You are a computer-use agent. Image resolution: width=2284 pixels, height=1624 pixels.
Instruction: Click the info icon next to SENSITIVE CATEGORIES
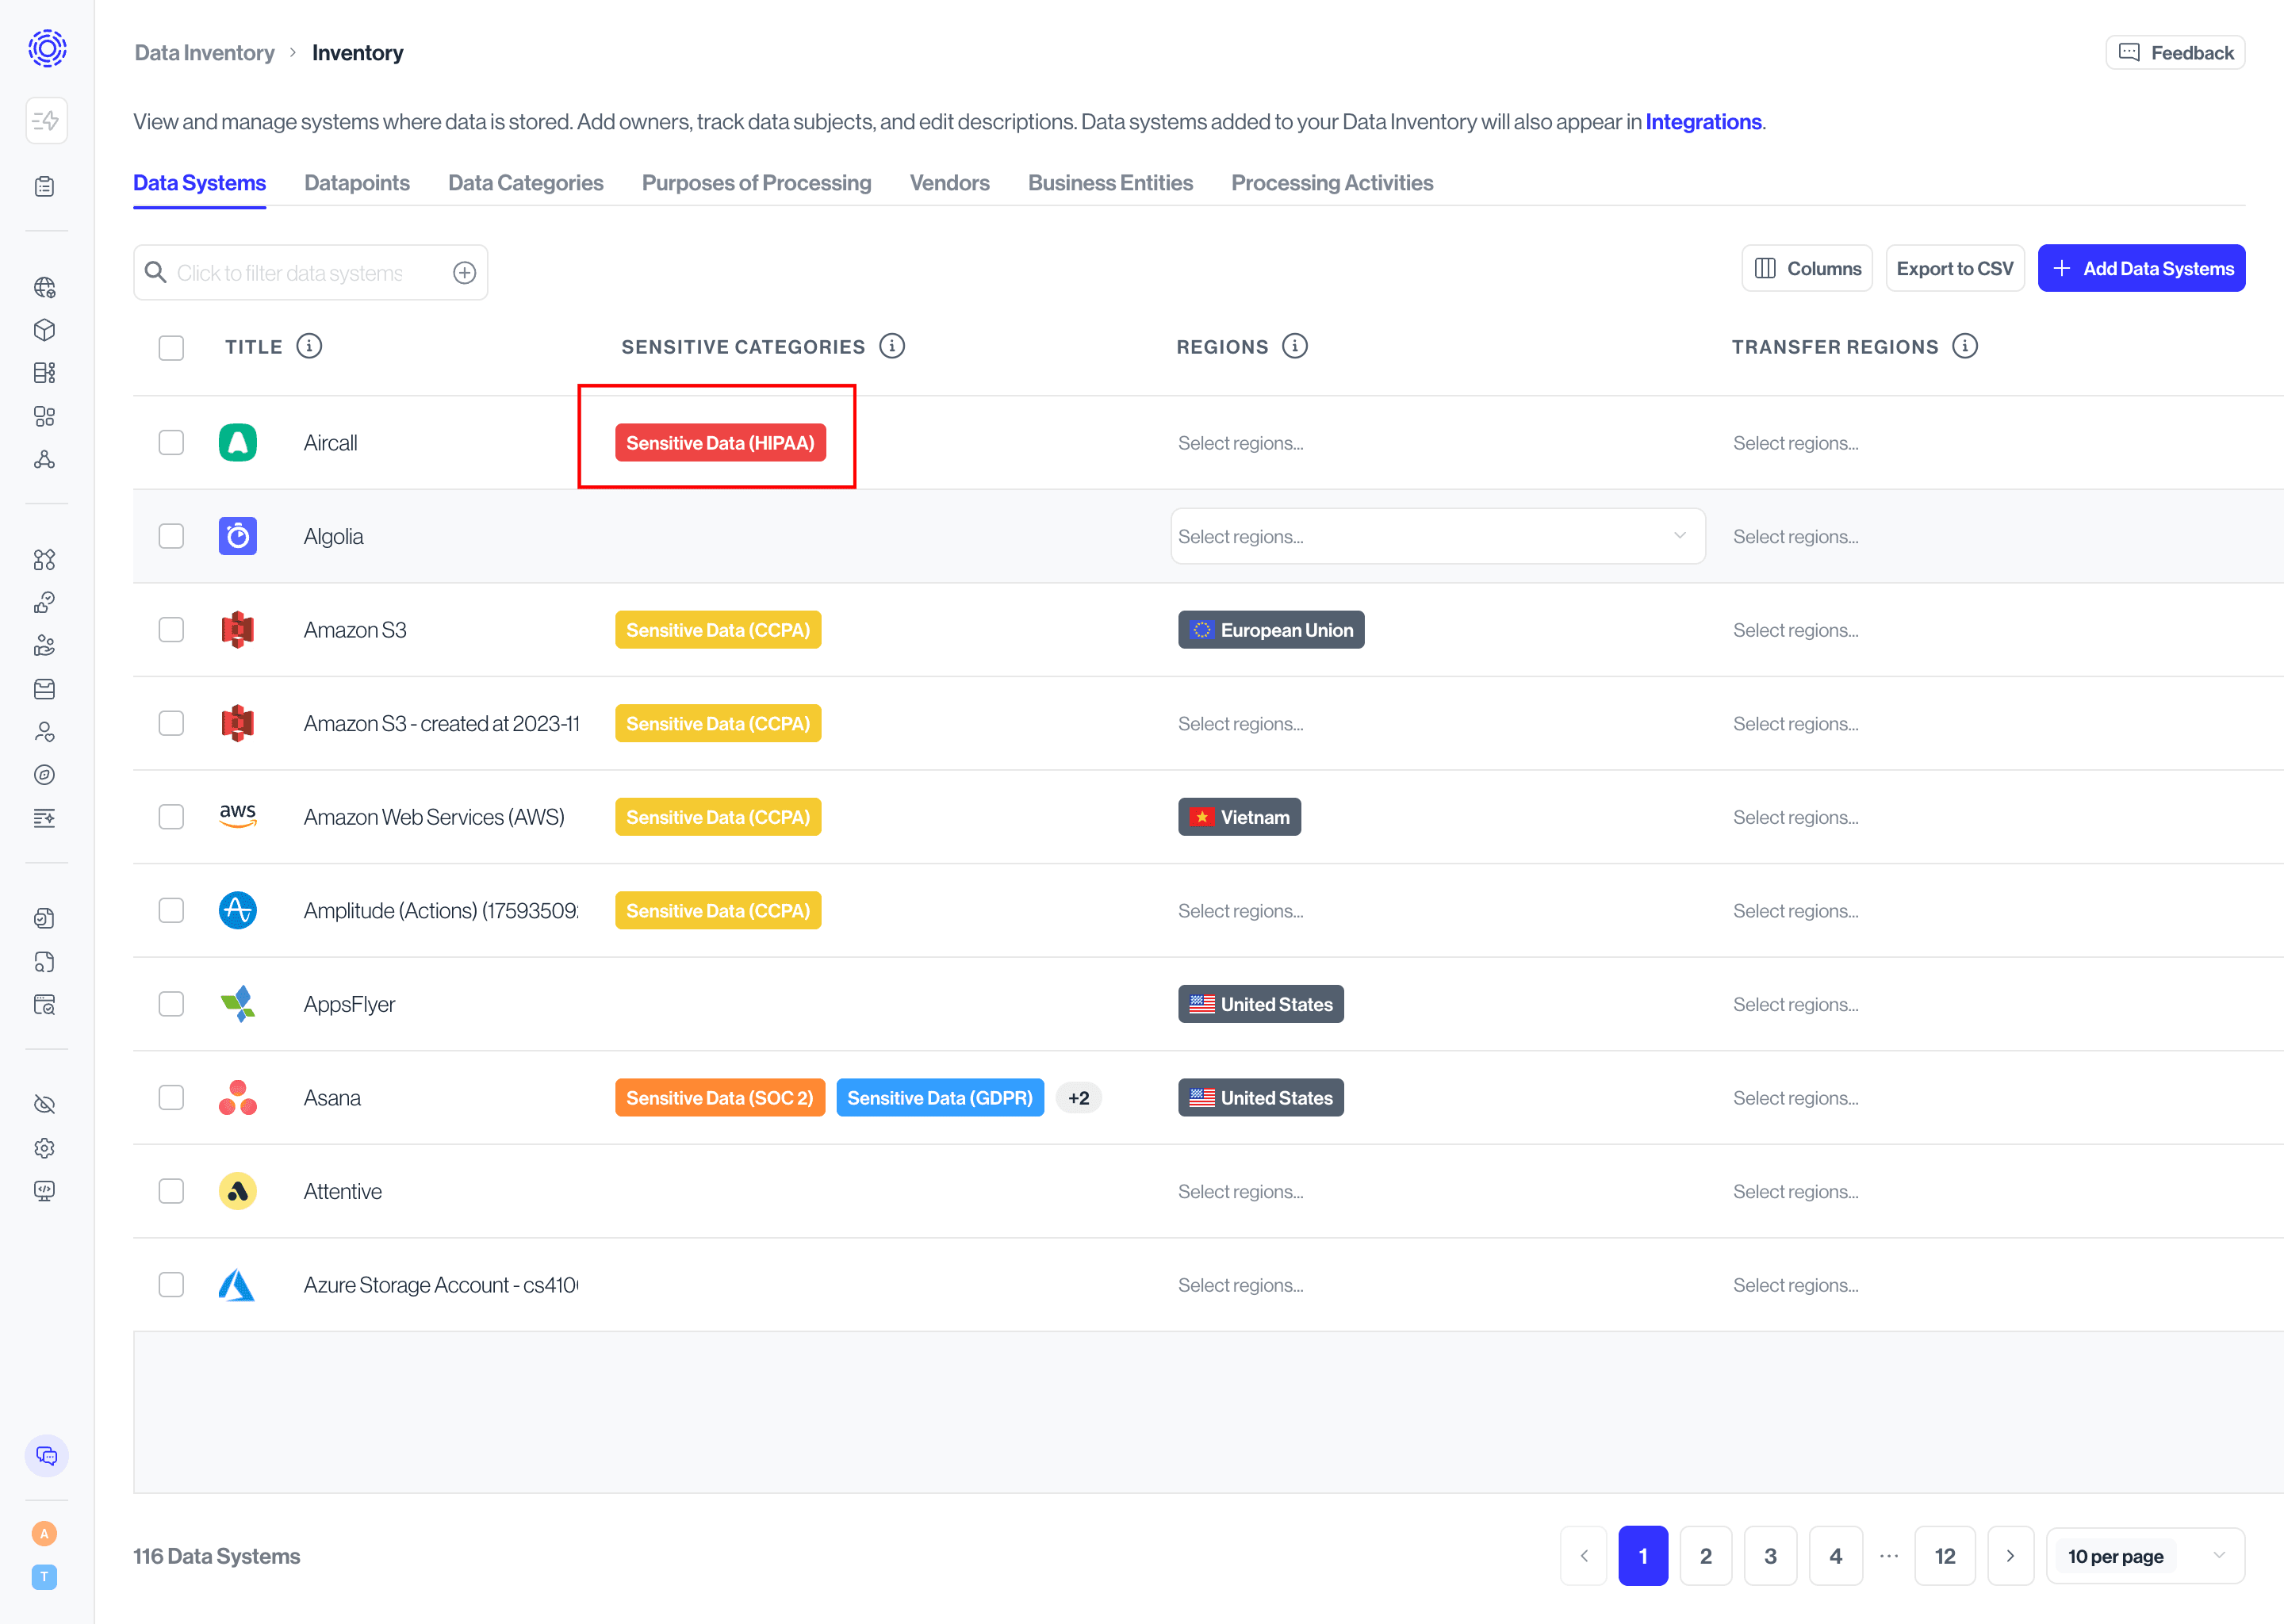pyautogui.click(x=892, y=346)
